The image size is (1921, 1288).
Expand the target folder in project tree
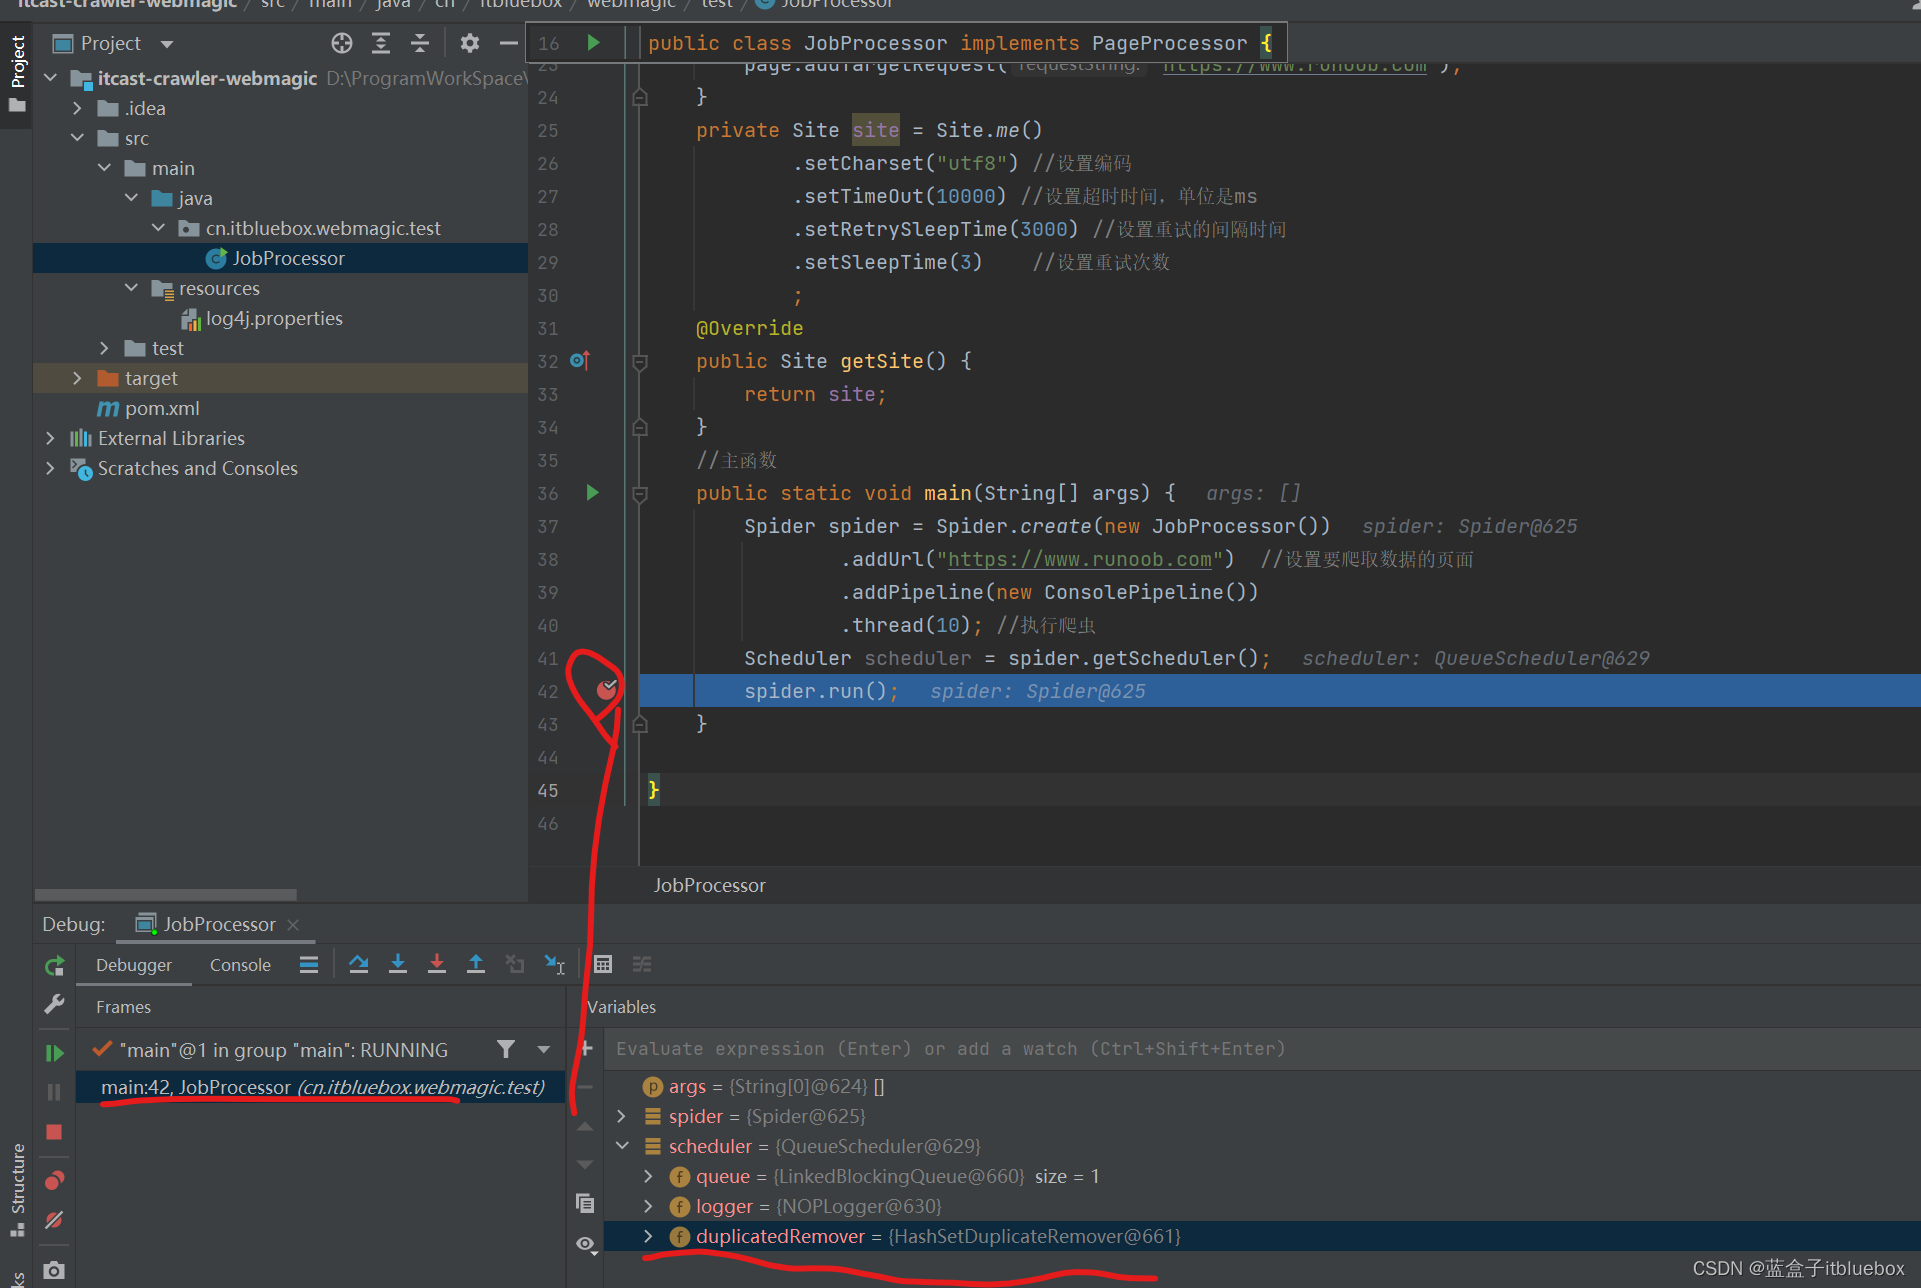click(77, 378)
